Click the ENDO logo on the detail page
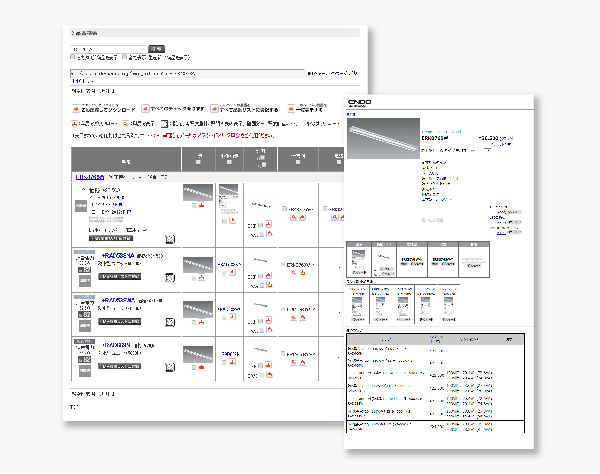Screen dimensions: 600x474 [359, 103]
